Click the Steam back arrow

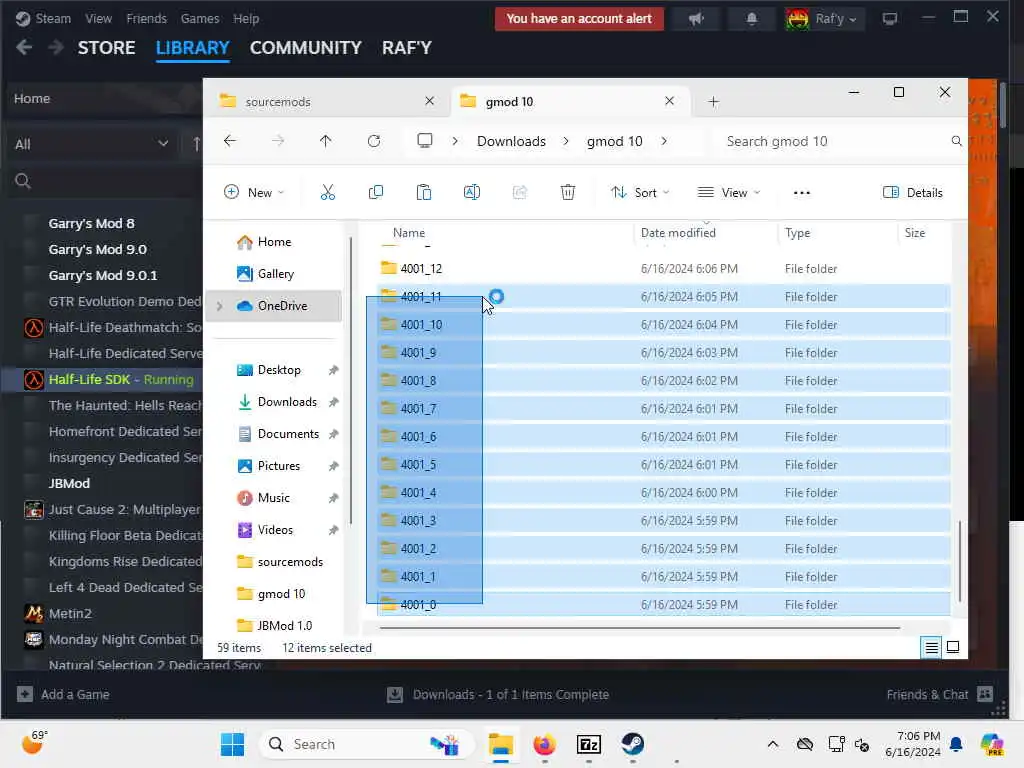(24, 48)
